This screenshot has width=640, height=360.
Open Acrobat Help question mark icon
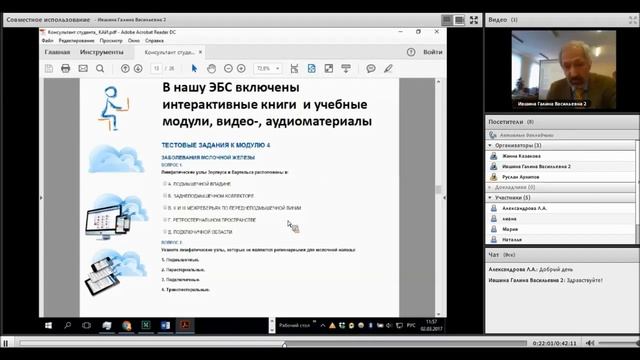411,52
